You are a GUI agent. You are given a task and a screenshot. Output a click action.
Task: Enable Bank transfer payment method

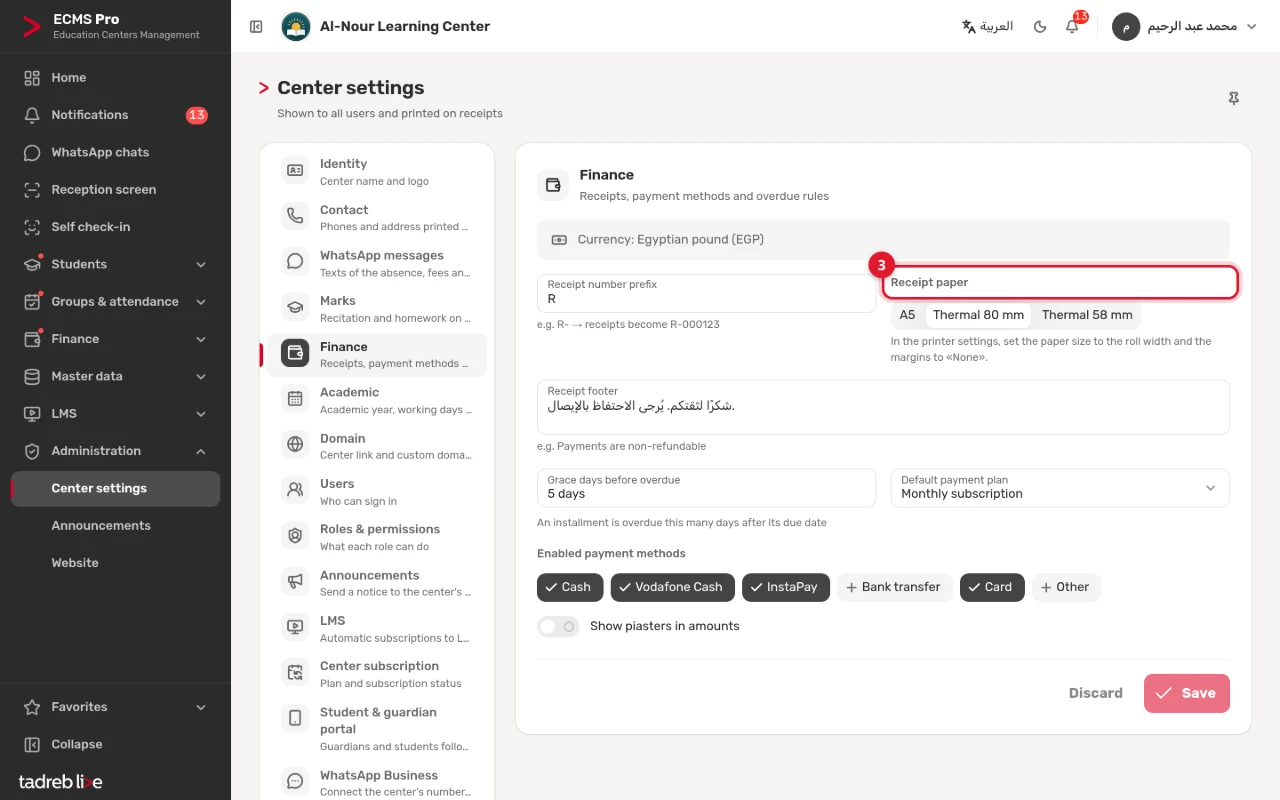click(x=894, y=587)
